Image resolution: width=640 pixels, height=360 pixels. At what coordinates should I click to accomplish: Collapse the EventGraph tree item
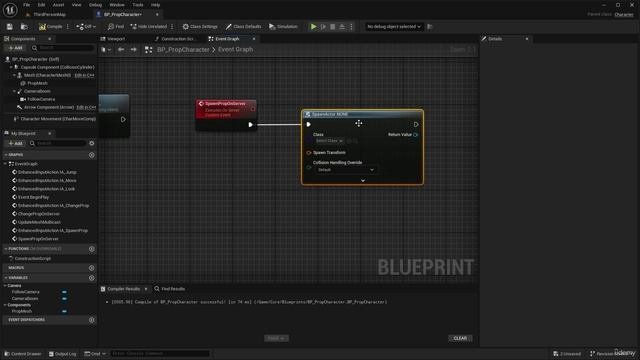5,164
